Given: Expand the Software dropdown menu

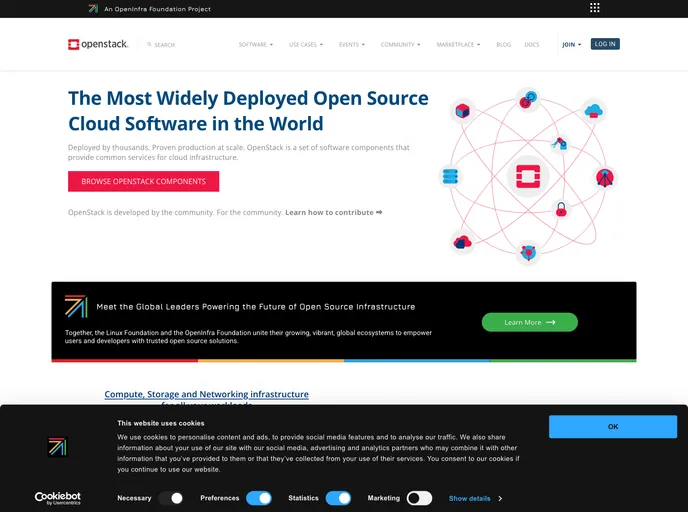Looking at the screenshot, I should [255, 45].
